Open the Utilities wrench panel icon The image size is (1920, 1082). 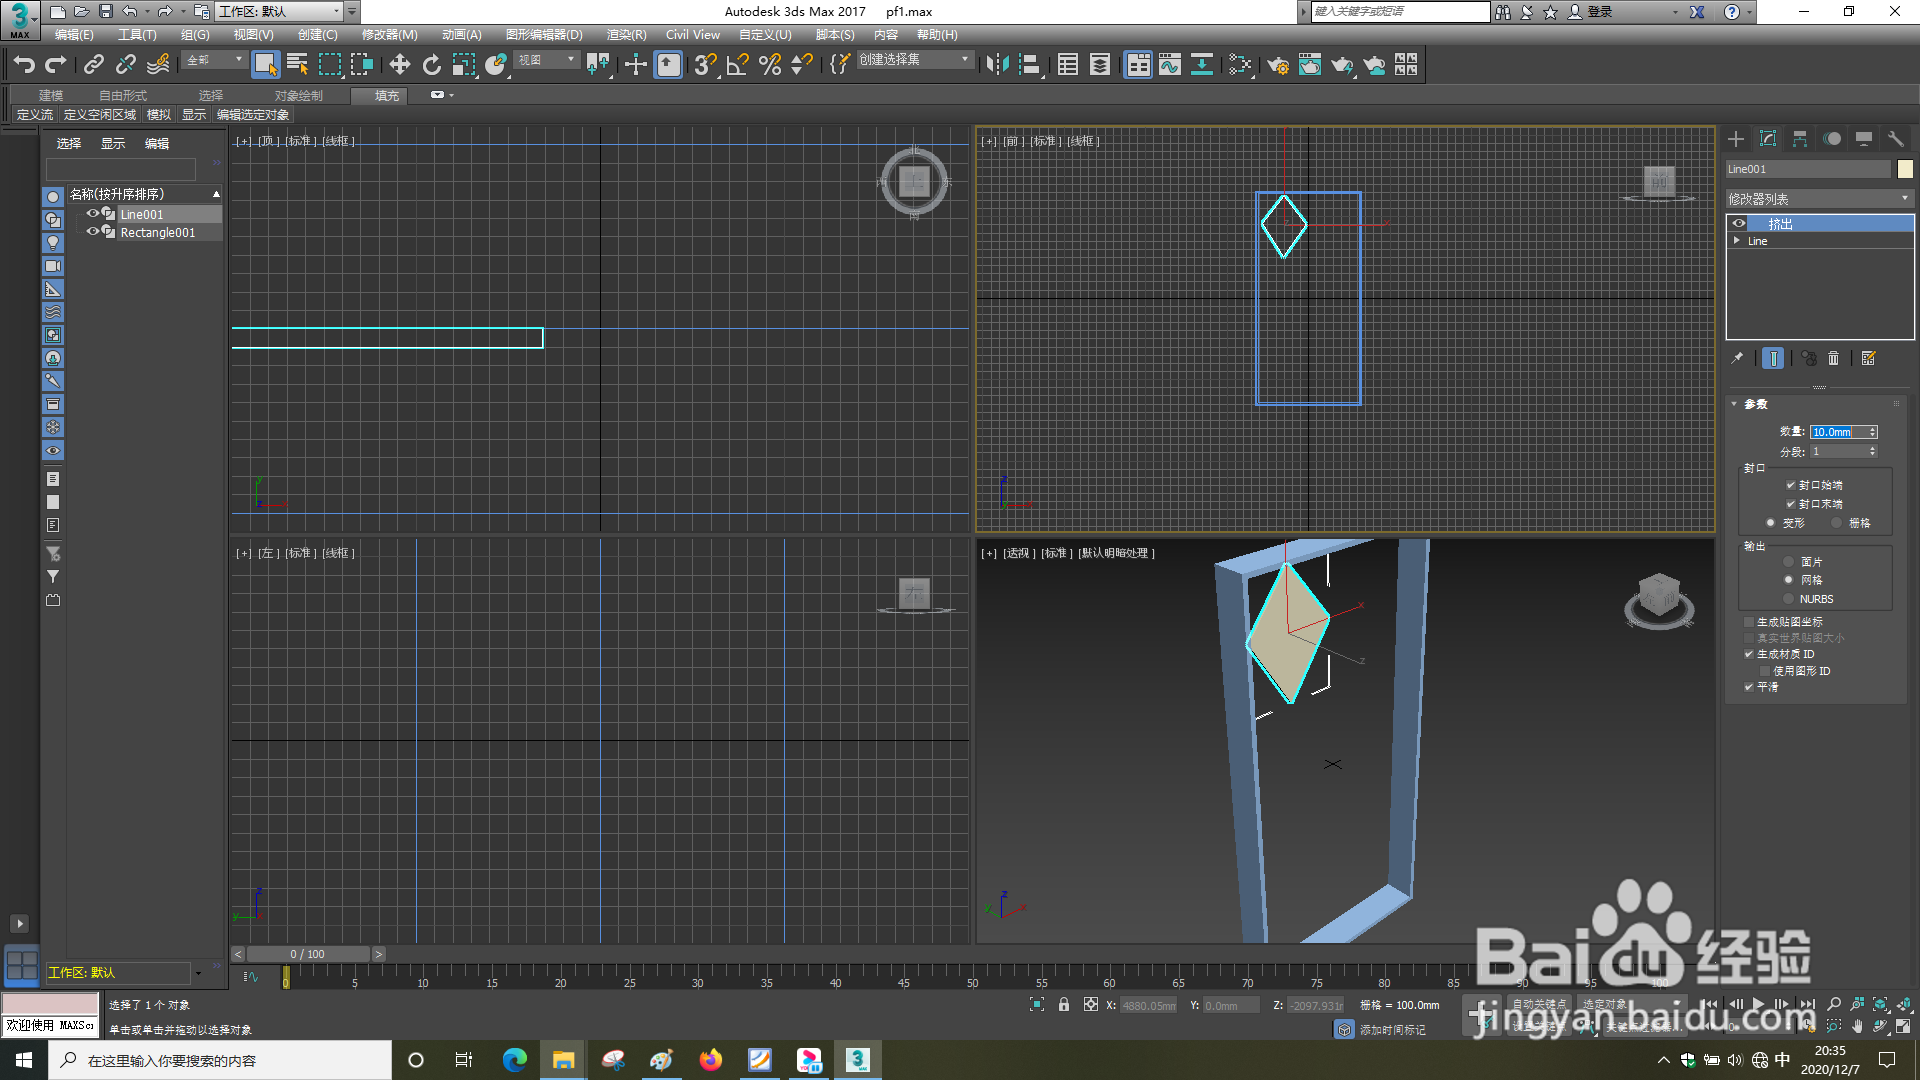pyautogui.click(x=1895, y=139)
